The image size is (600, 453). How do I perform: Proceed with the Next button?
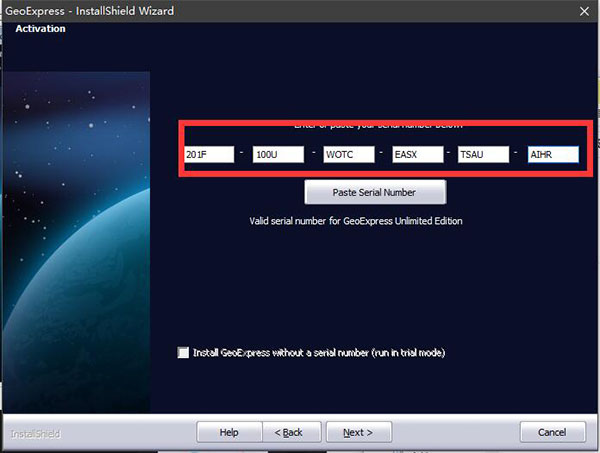[359, 432]
